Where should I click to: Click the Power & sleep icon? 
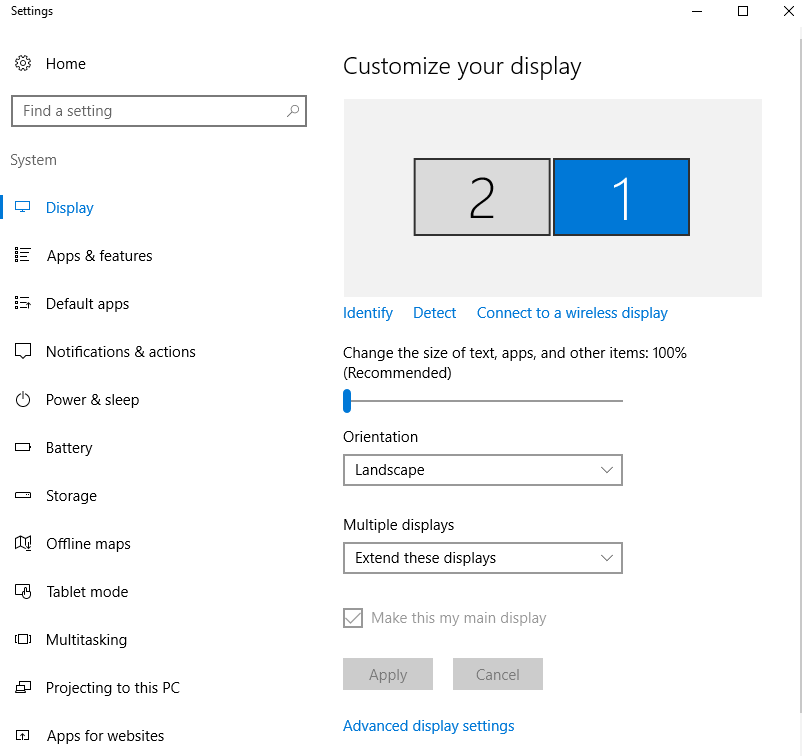pyautogui.click(x=23, y=399)
